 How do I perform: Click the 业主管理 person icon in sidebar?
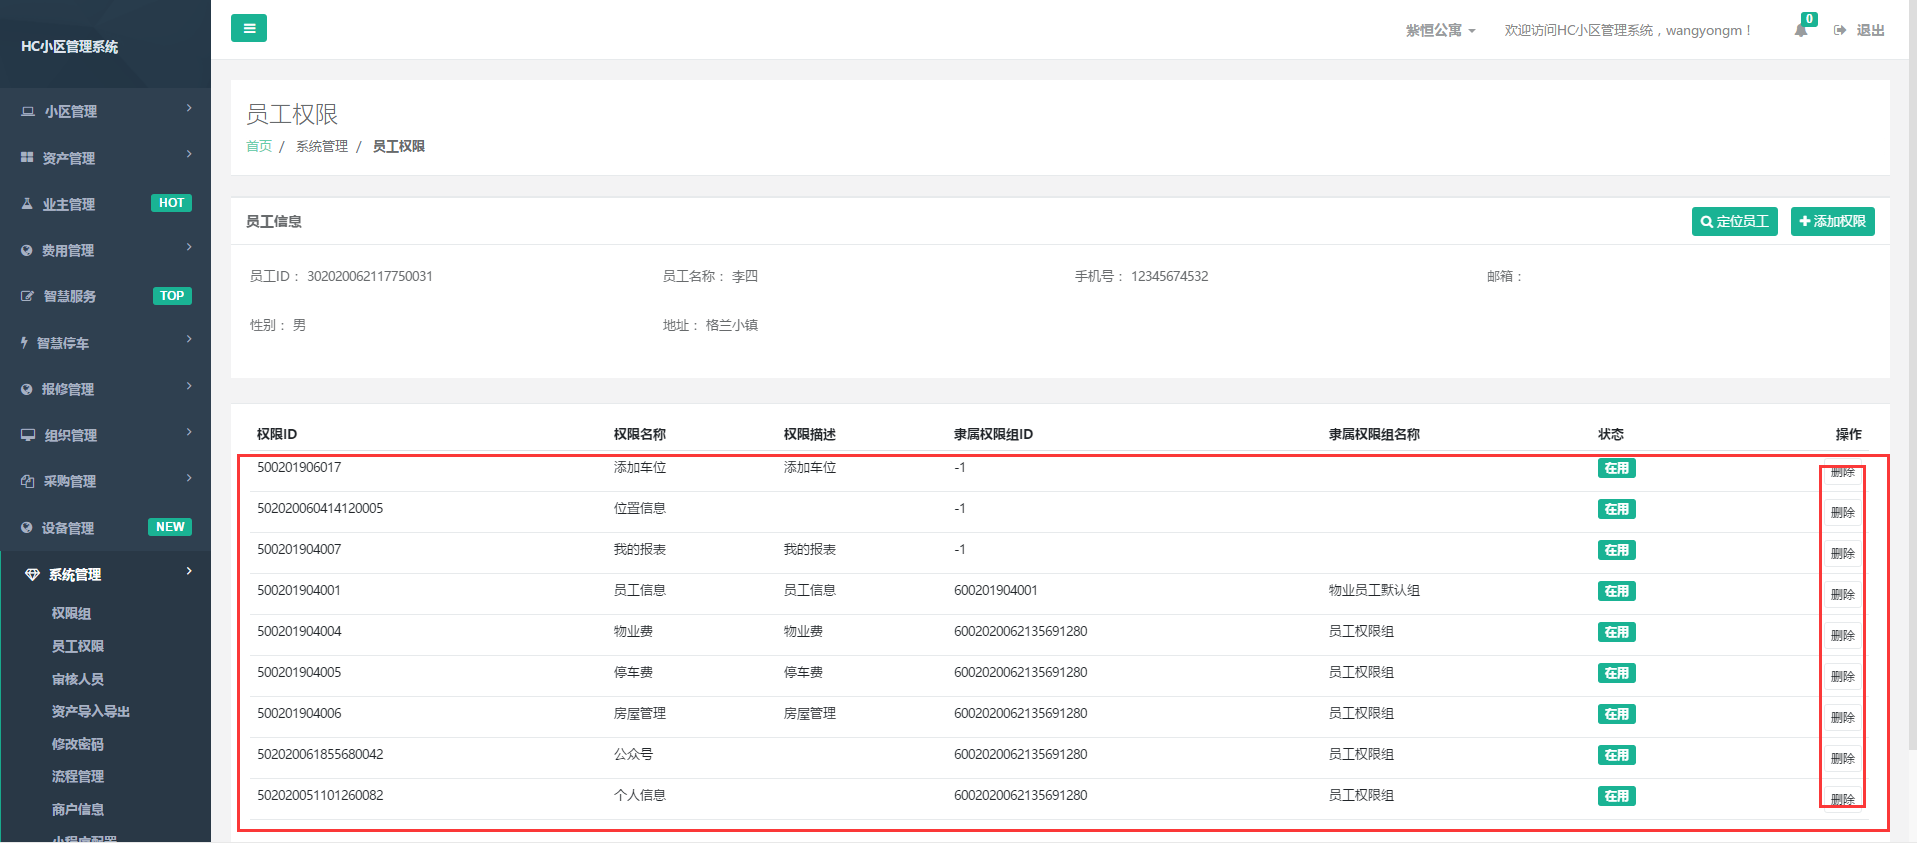coord(27,203)
